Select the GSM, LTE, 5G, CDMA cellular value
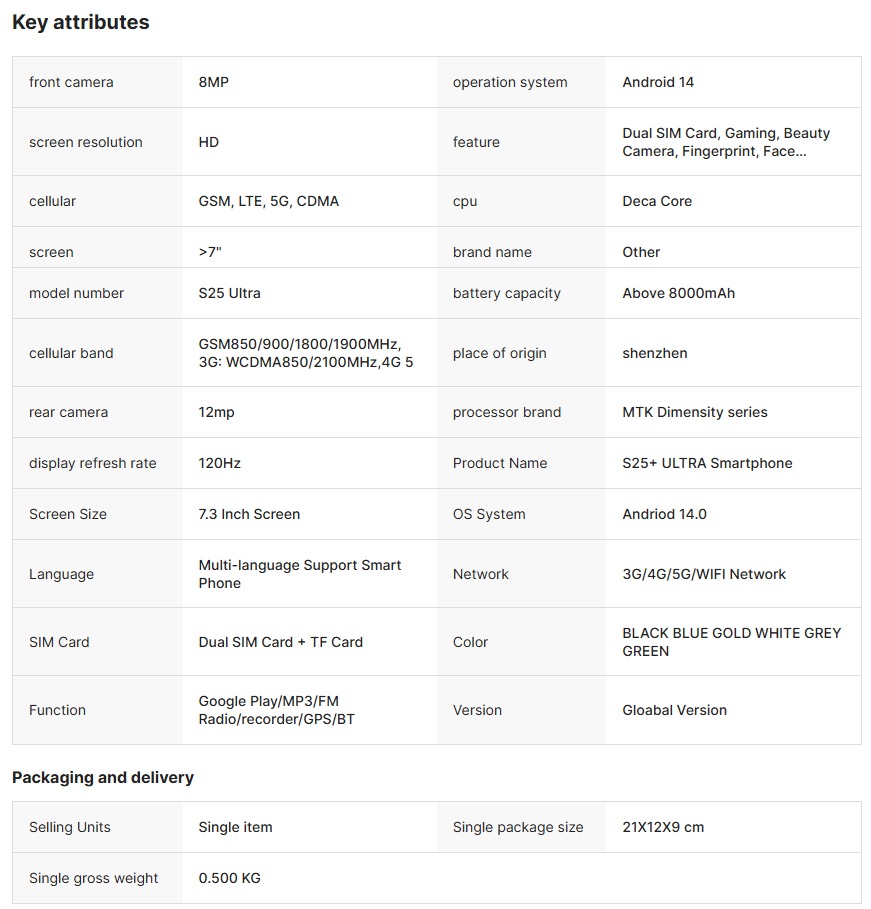The image size is (871, 909). pyautogui.click(x=268, y=201)
